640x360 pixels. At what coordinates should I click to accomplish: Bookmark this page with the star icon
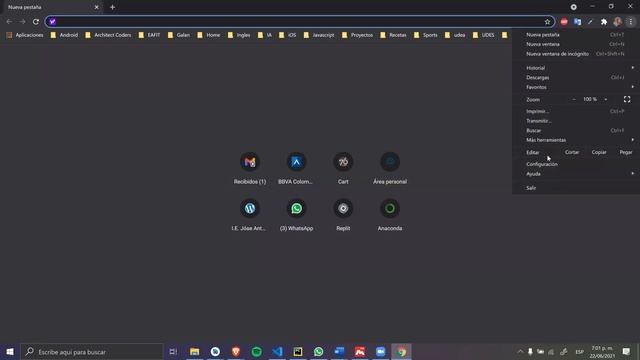click(x=547, y=22)
